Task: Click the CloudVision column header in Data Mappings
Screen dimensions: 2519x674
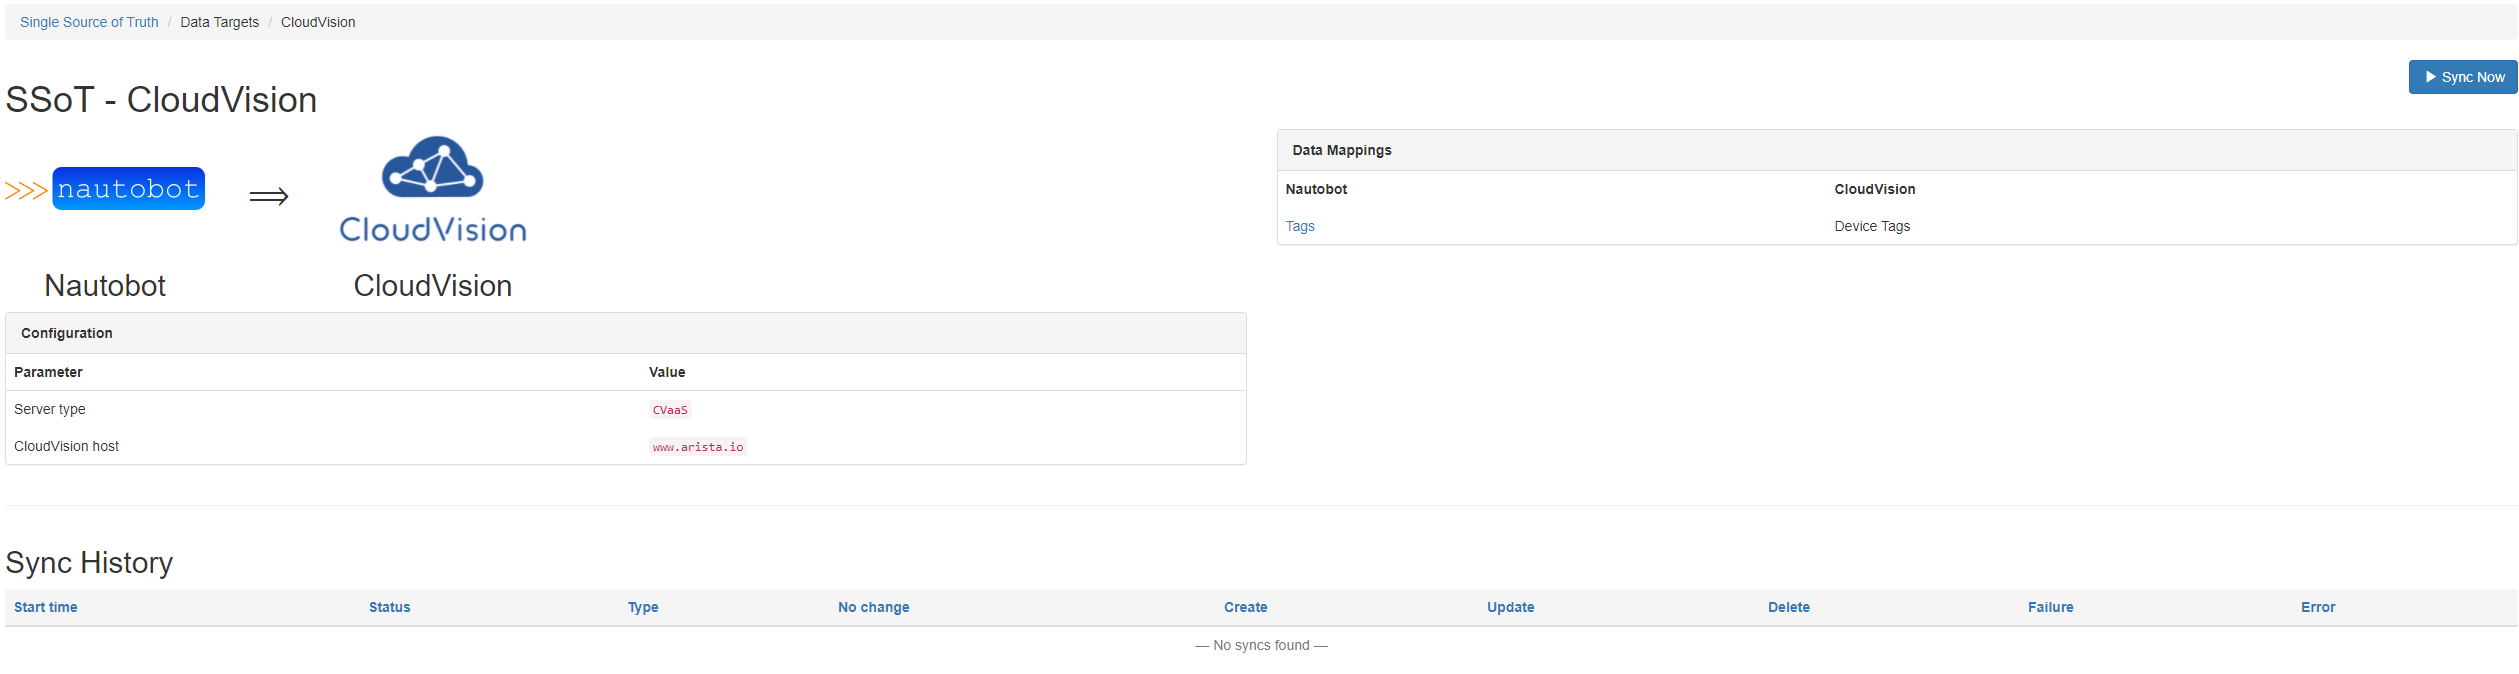Action: point(1875,189)
